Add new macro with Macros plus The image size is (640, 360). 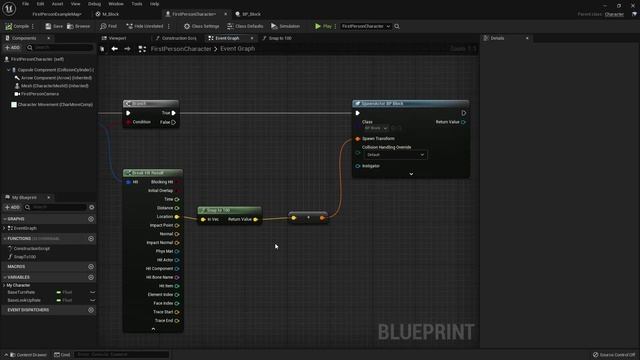click(91, 267)
